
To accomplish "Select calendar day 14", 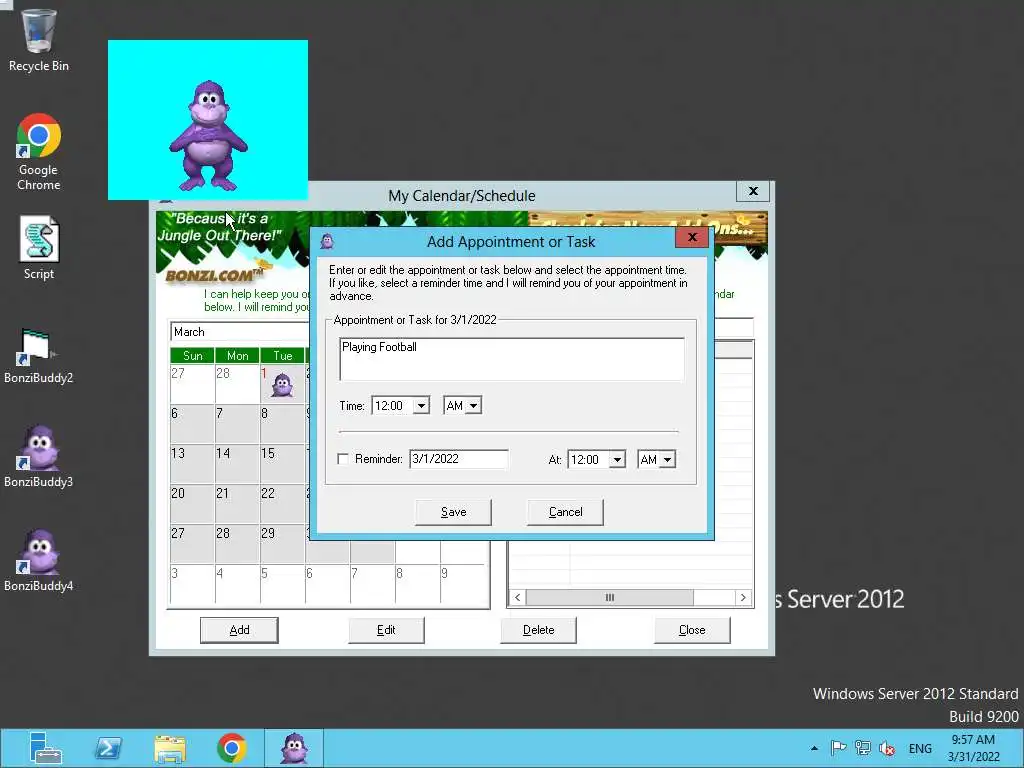I will click(x=237, y=463).
